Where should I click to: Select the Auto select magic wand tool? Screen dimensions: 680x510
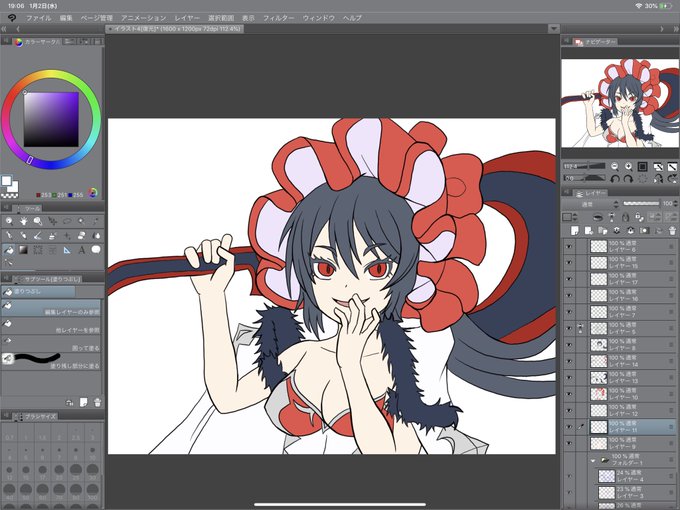[x=81, y=221]
